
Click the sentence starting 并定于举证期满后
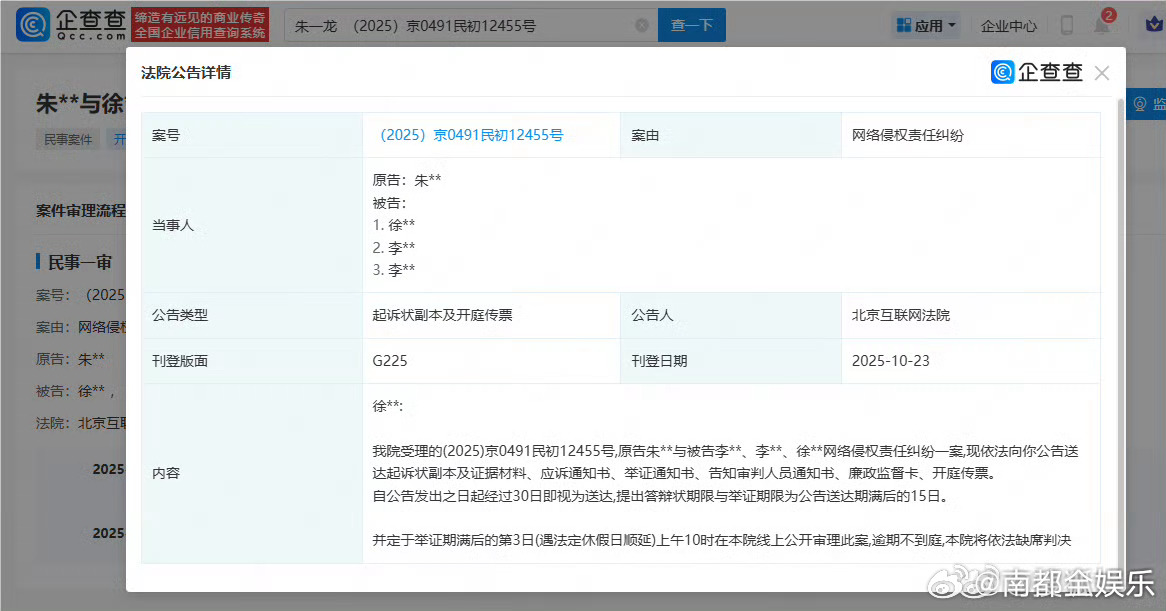[721, 540]
